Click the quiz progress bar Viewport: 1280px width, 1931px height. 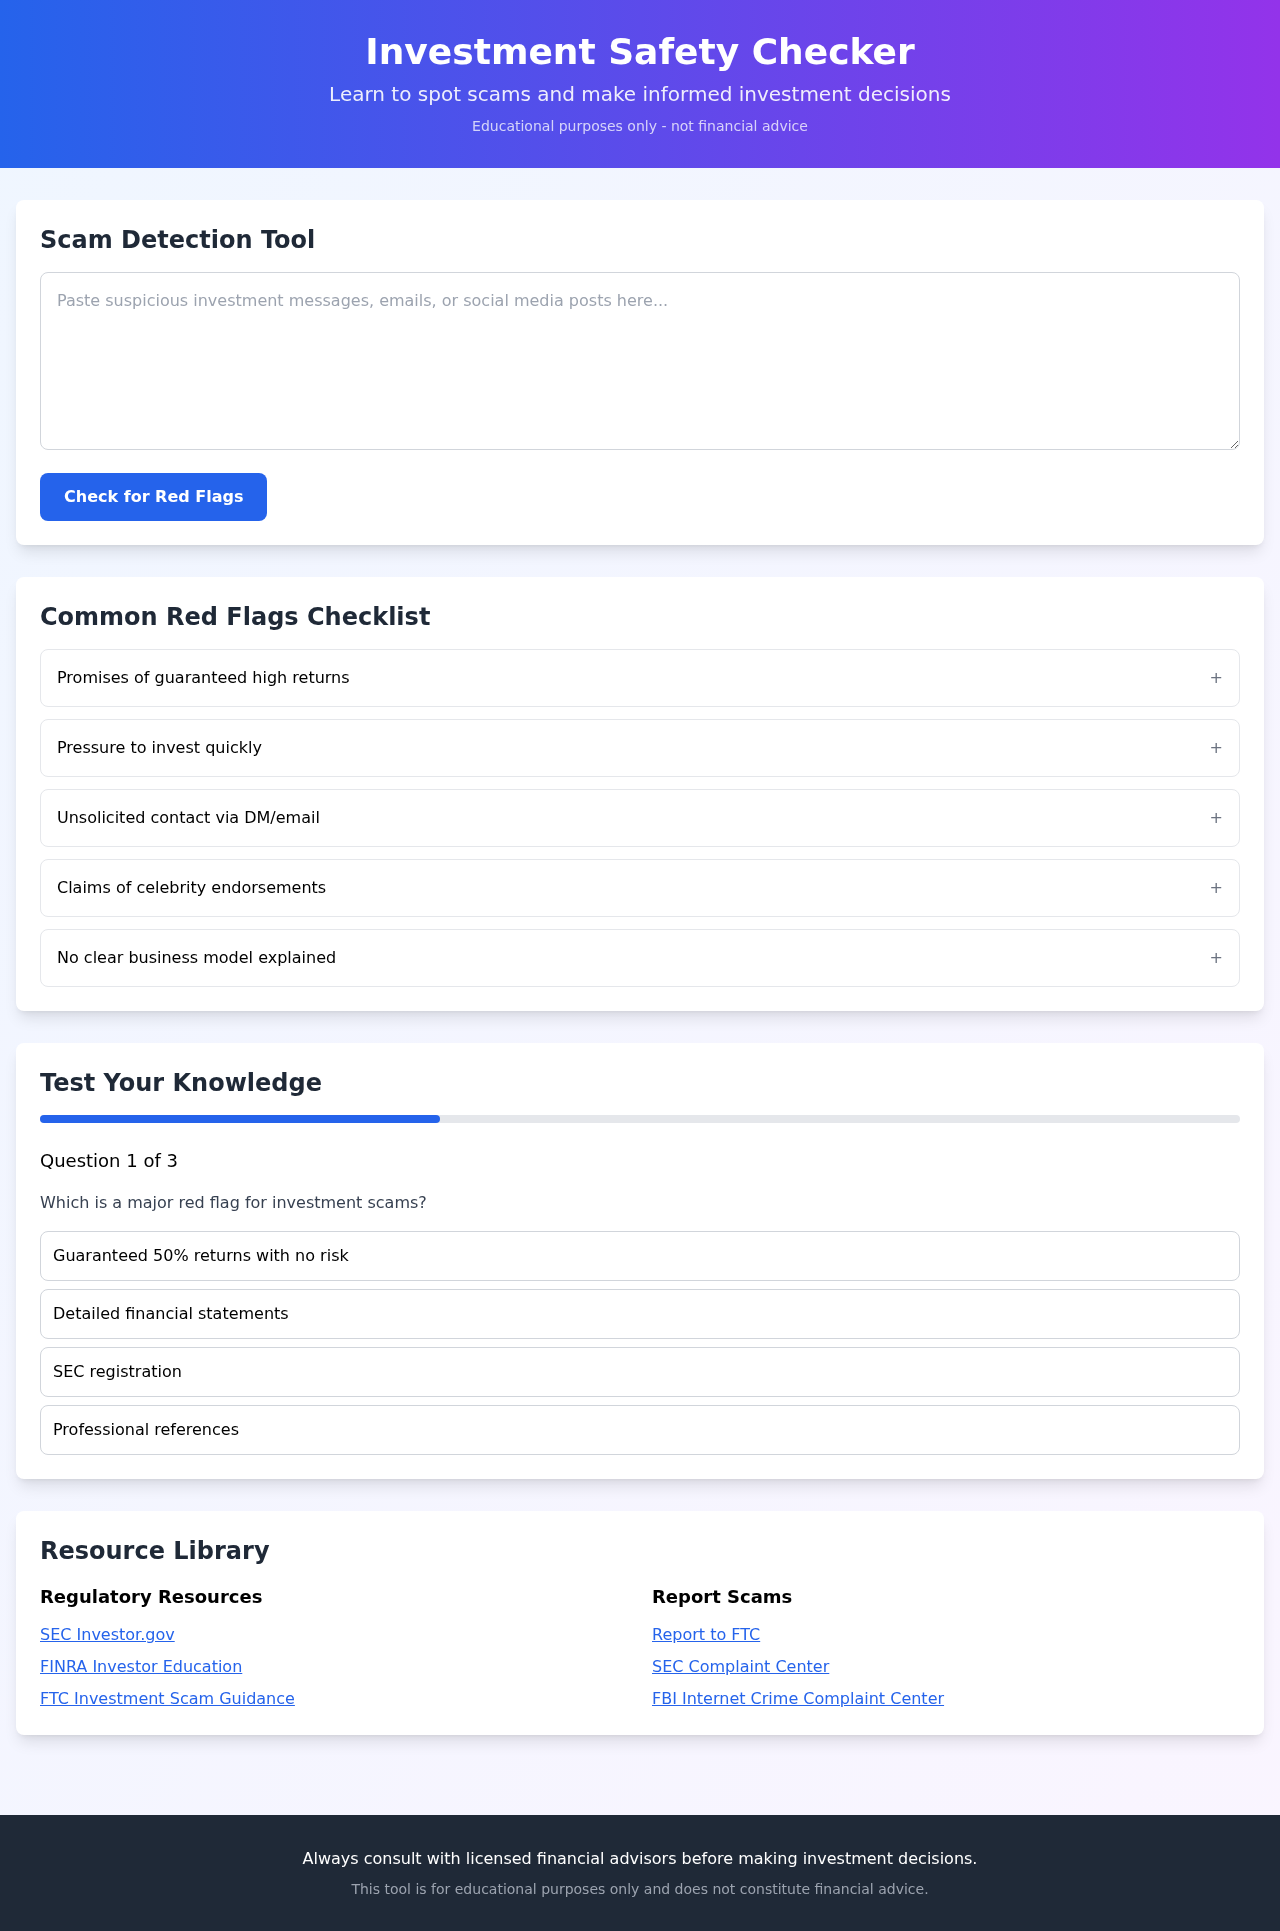pyautogui.click(x=640, y=1119)
